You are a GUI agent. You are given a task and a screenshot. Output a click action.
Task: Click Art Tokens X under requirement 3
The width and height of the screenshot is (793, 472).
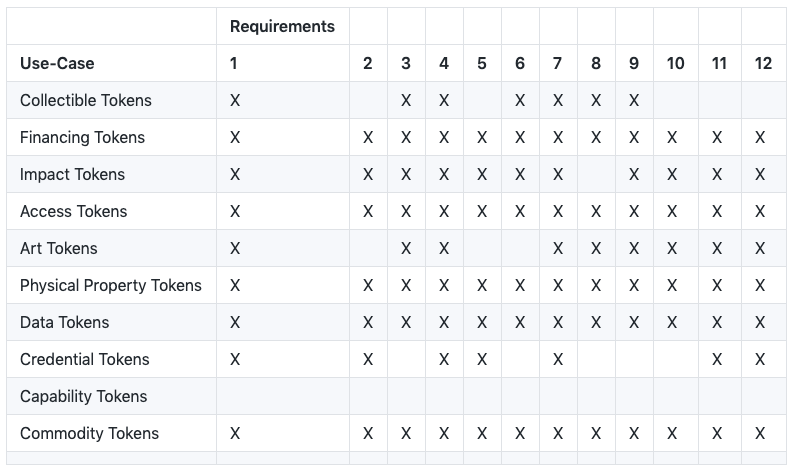(x=406, y=248)
